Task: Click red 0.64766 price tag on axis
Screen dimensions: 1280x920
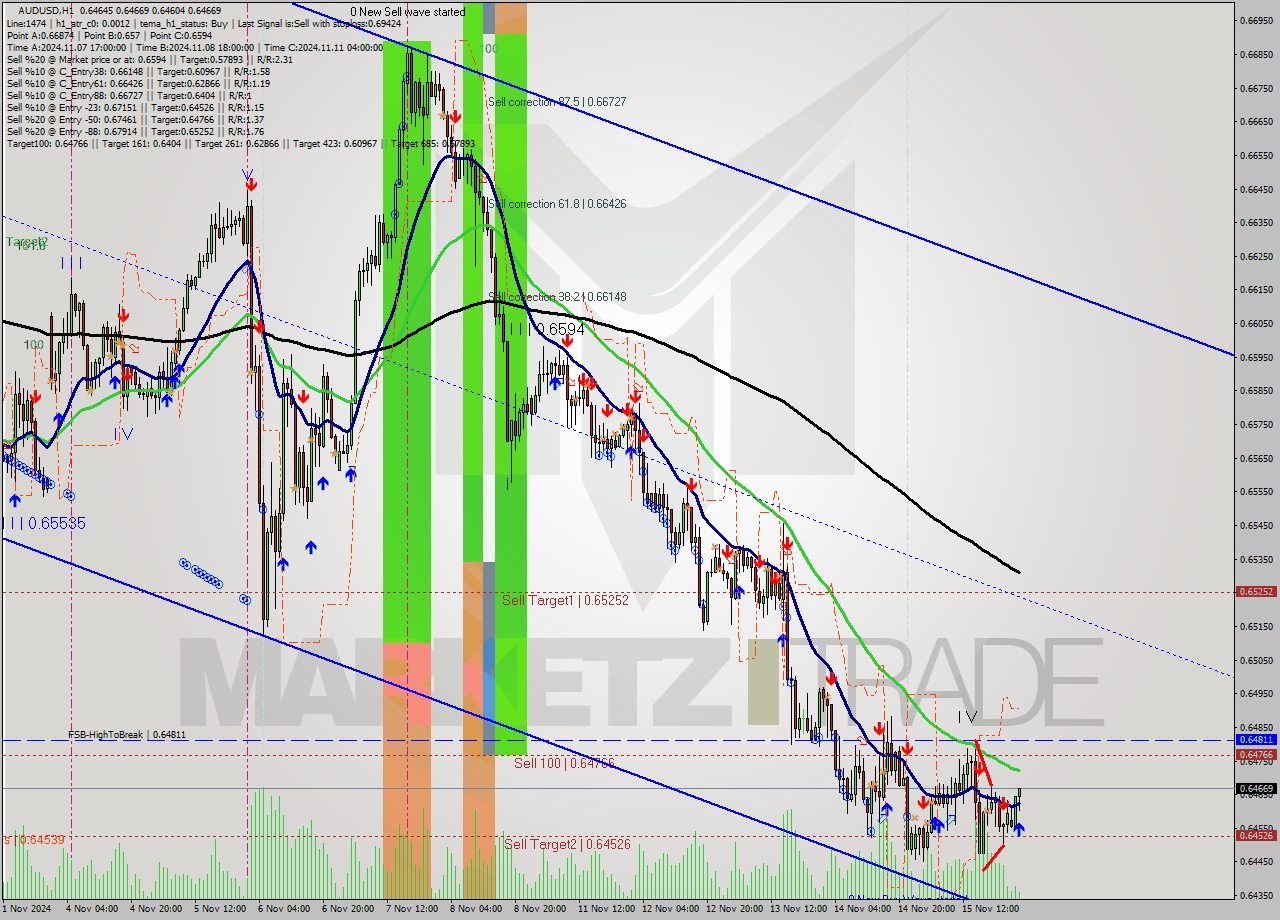Action: pyautogui.click(x=1256, y=755)
